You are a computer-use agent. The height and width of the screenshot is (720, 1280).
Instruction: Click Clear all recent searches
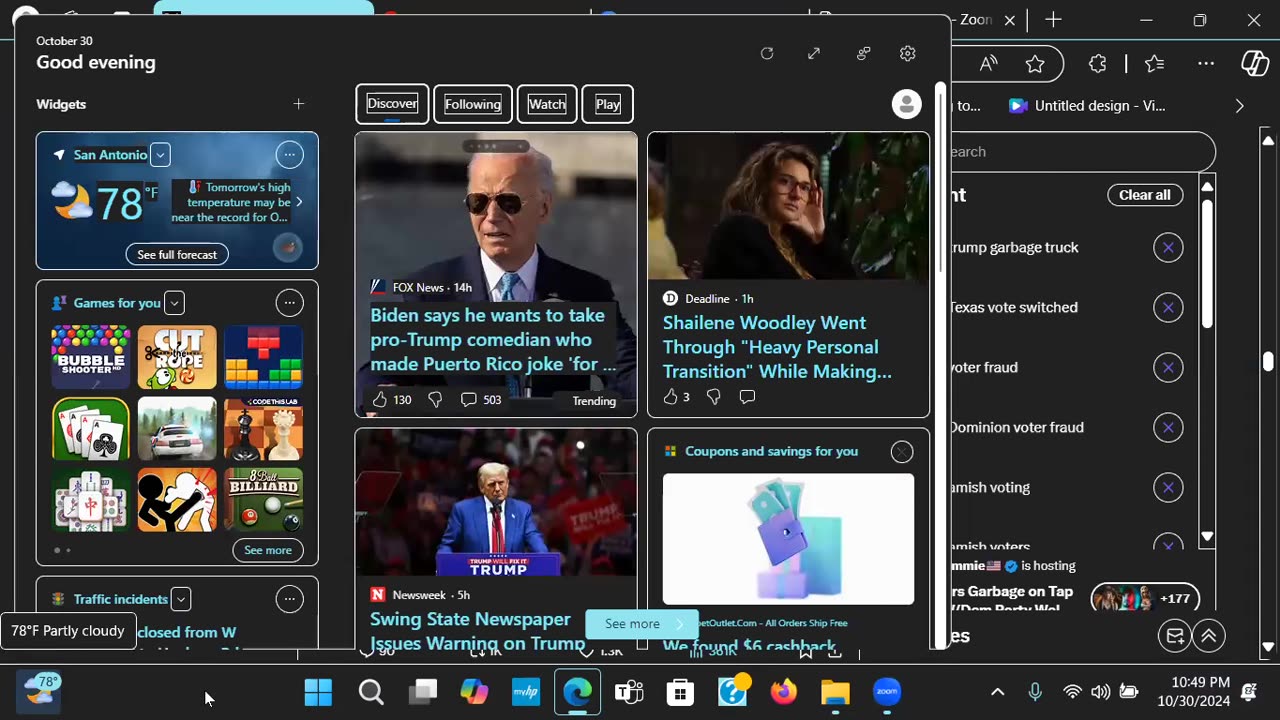[1145, 195]
